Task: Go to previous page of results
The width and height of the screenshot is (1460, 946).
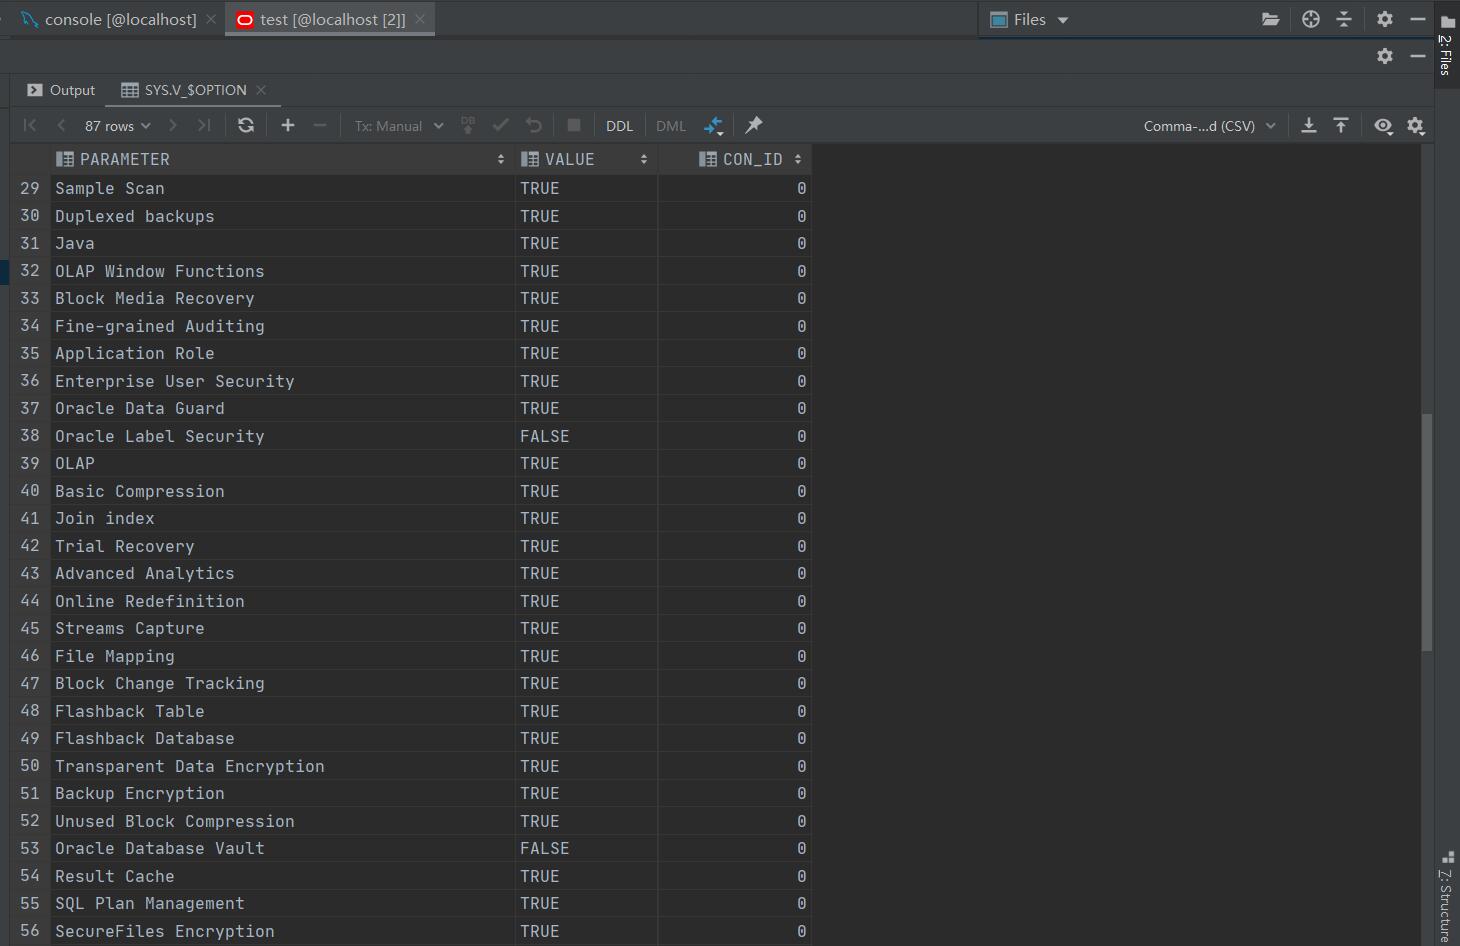Action: tap(61, 125)
